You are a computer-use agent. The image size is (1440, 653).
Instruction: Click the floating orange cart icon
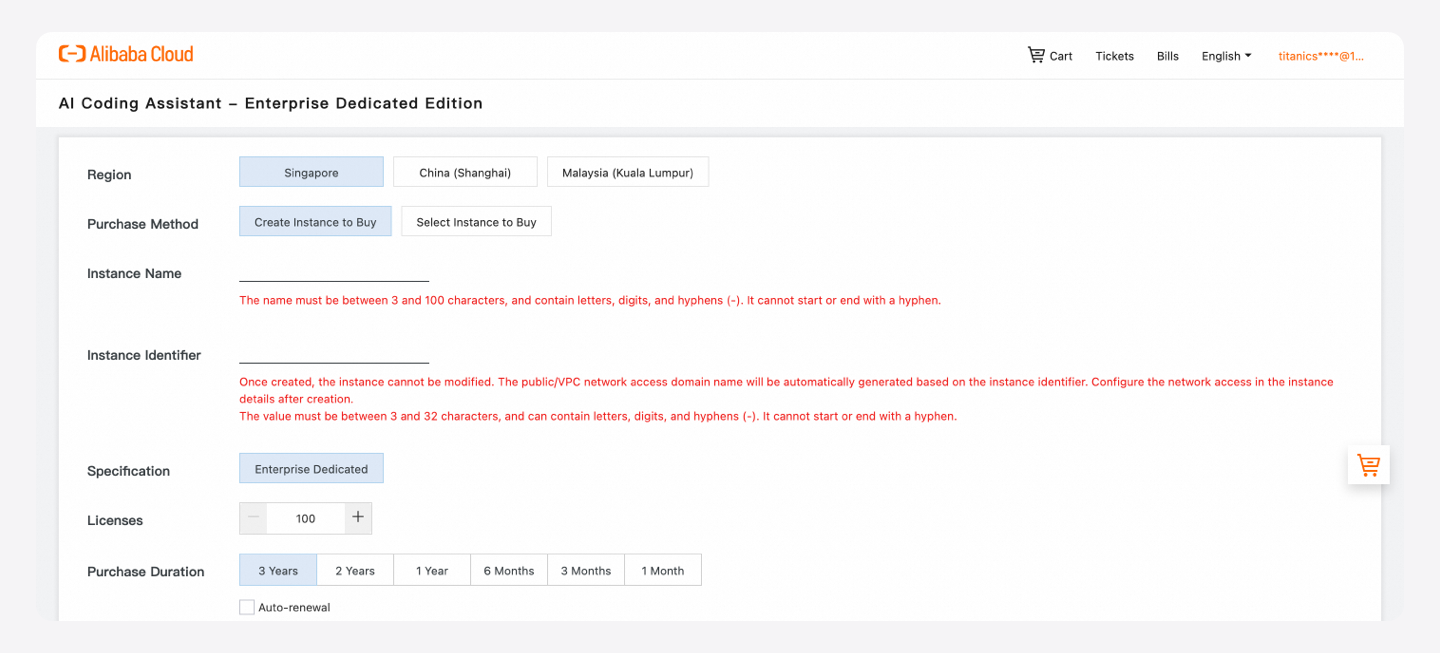1368,465
